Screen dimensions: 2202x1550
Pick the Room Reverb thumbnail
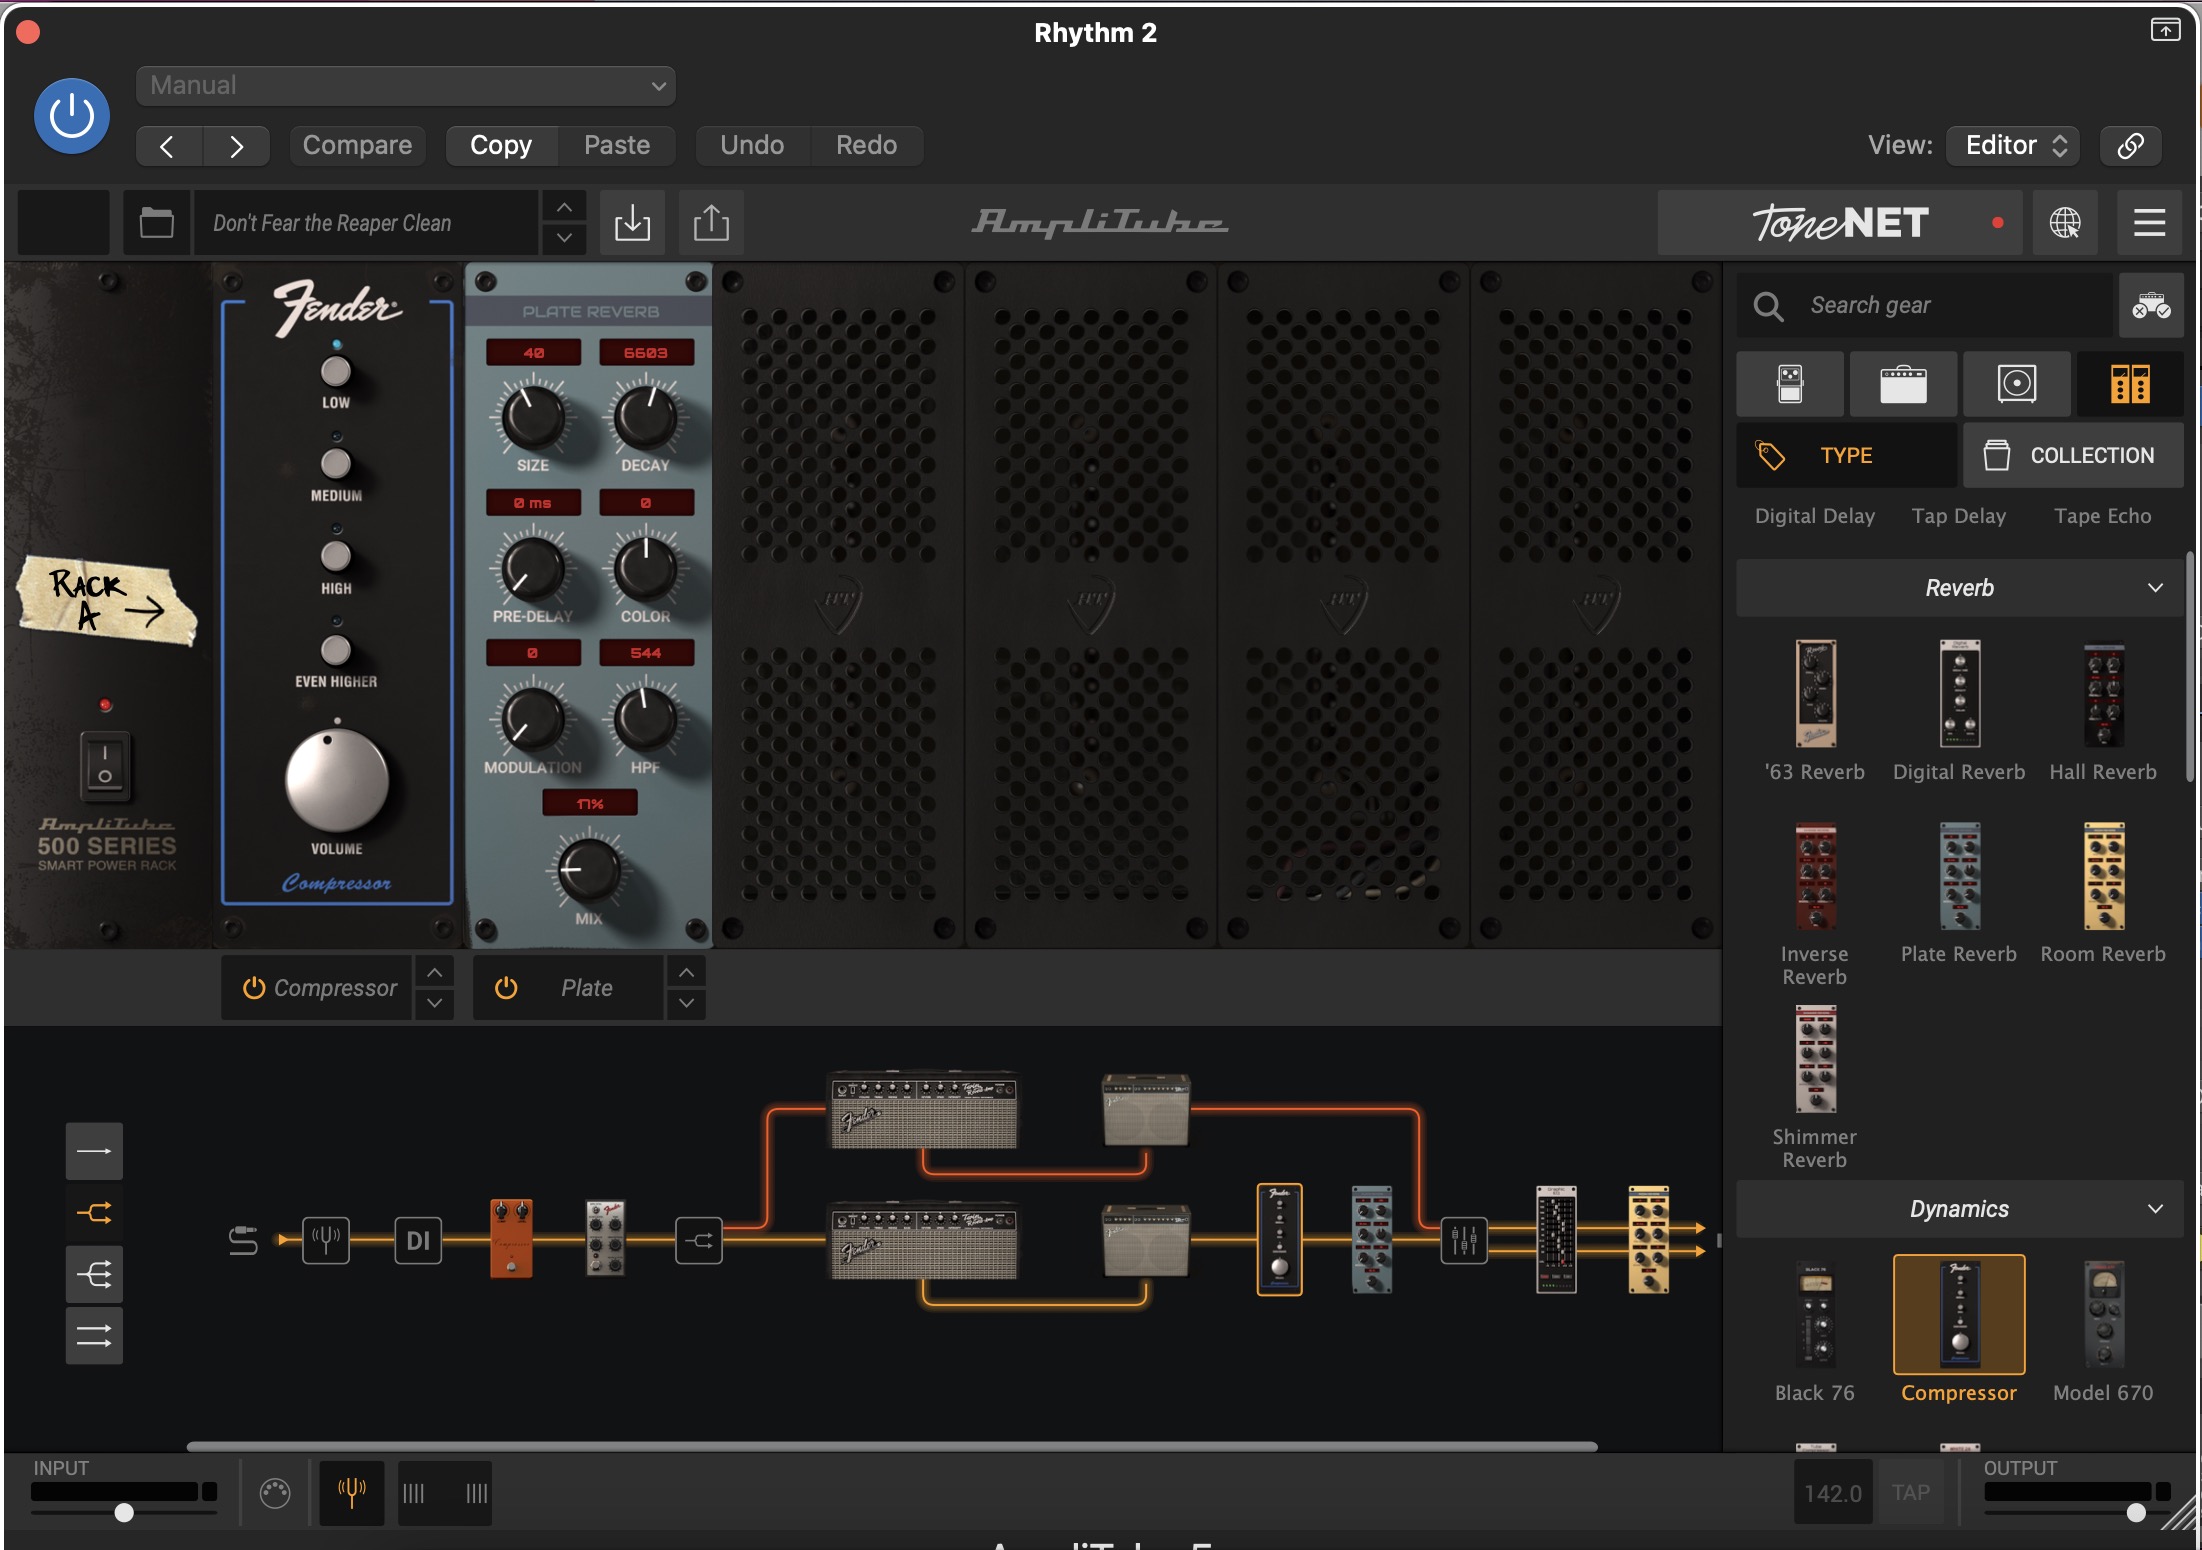pyautogui.click(x=2104, y=877)
